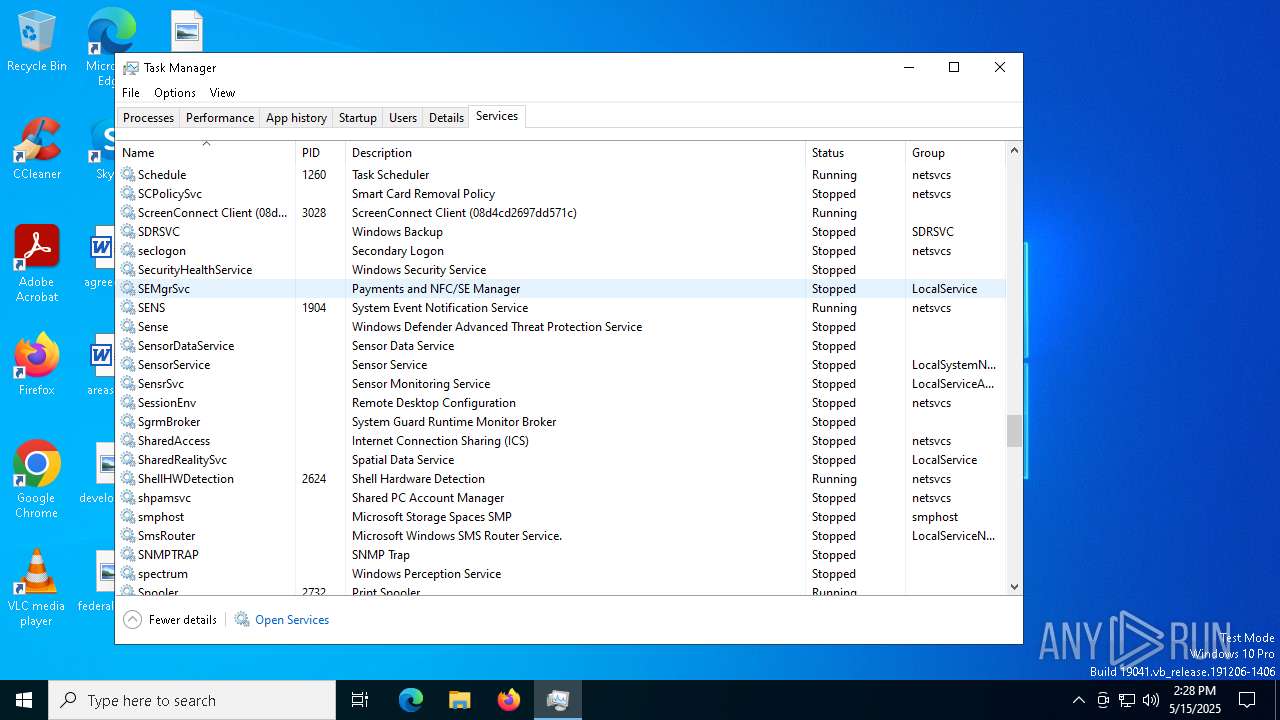
Task: Sort services by Description column
Action: 576,152
